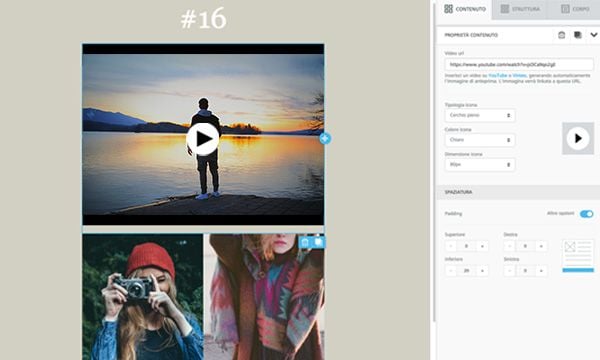This screenshot has width=600, height=360.
Task: Click the play button on the sunset video
Action: tap(203, 139)
